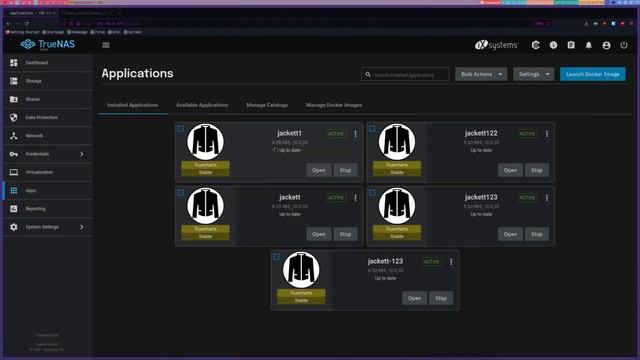The image size is (640, 360).
Task: Reload the page in browser
Action: tap(27, 24)
